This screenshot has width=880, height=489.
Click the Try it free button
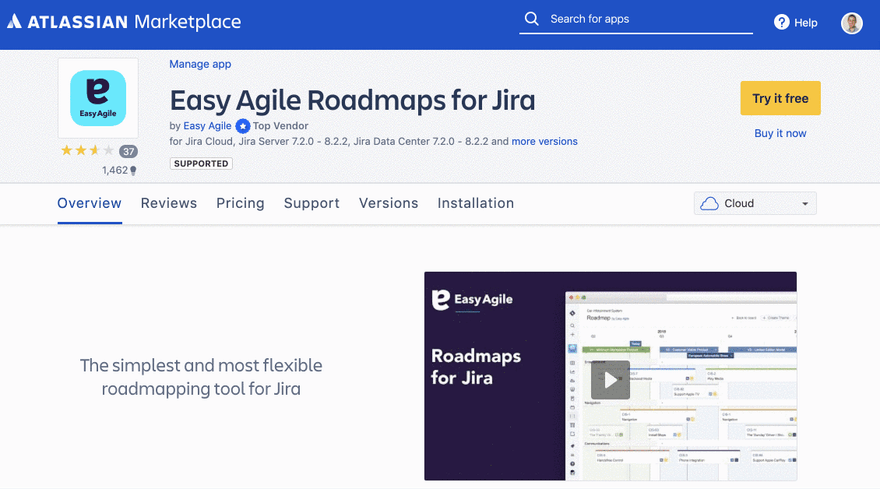click(x=780, y=98)
